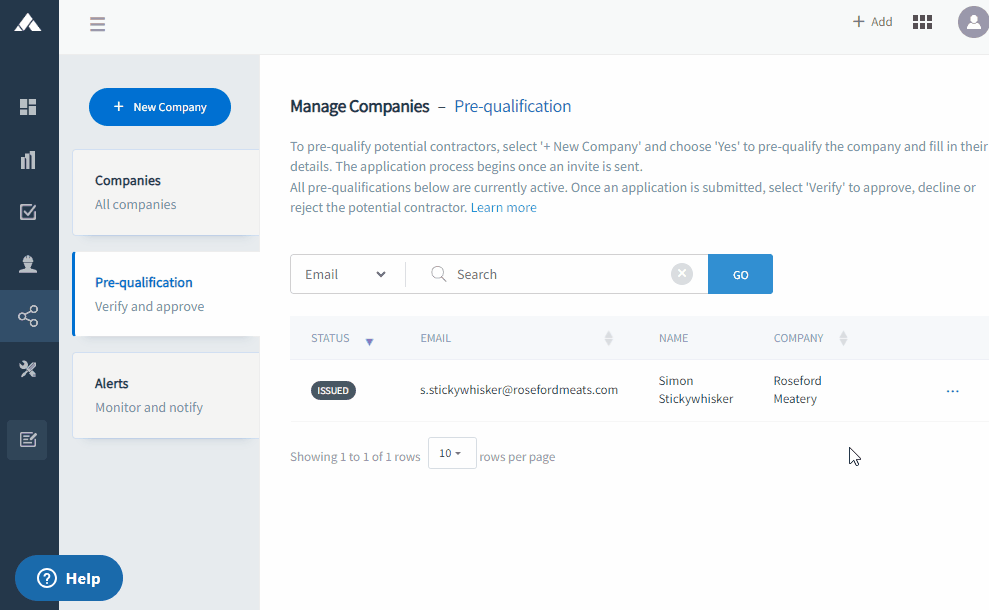Image resolution: width=989 pixels, height=610 pixels.
Task: Toggle the hamburger menu icon
Action: [97, 25]
